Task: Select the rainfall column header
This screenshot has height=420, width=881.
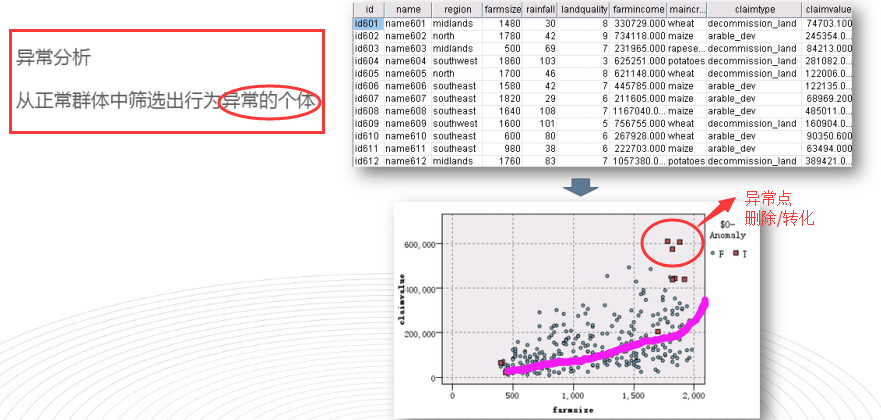Action: (x=539, y=10)
